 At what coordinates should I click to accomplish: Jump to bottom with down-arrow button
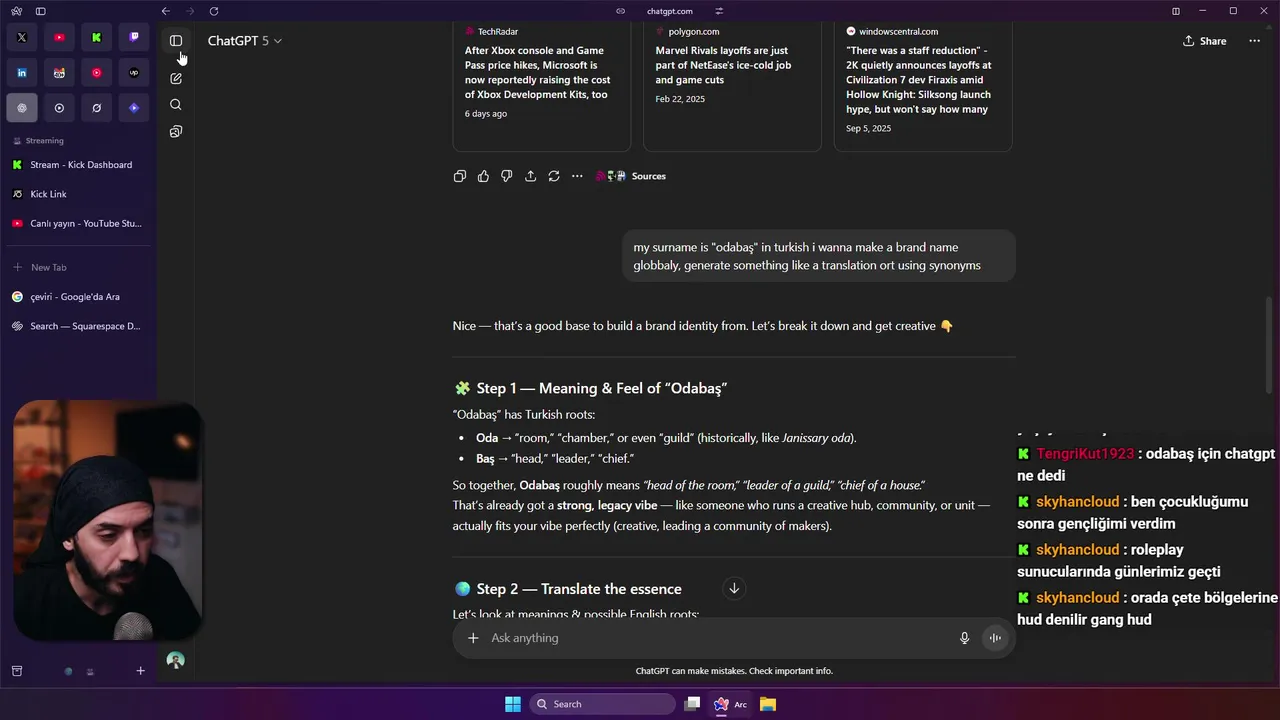click(734, 588)
